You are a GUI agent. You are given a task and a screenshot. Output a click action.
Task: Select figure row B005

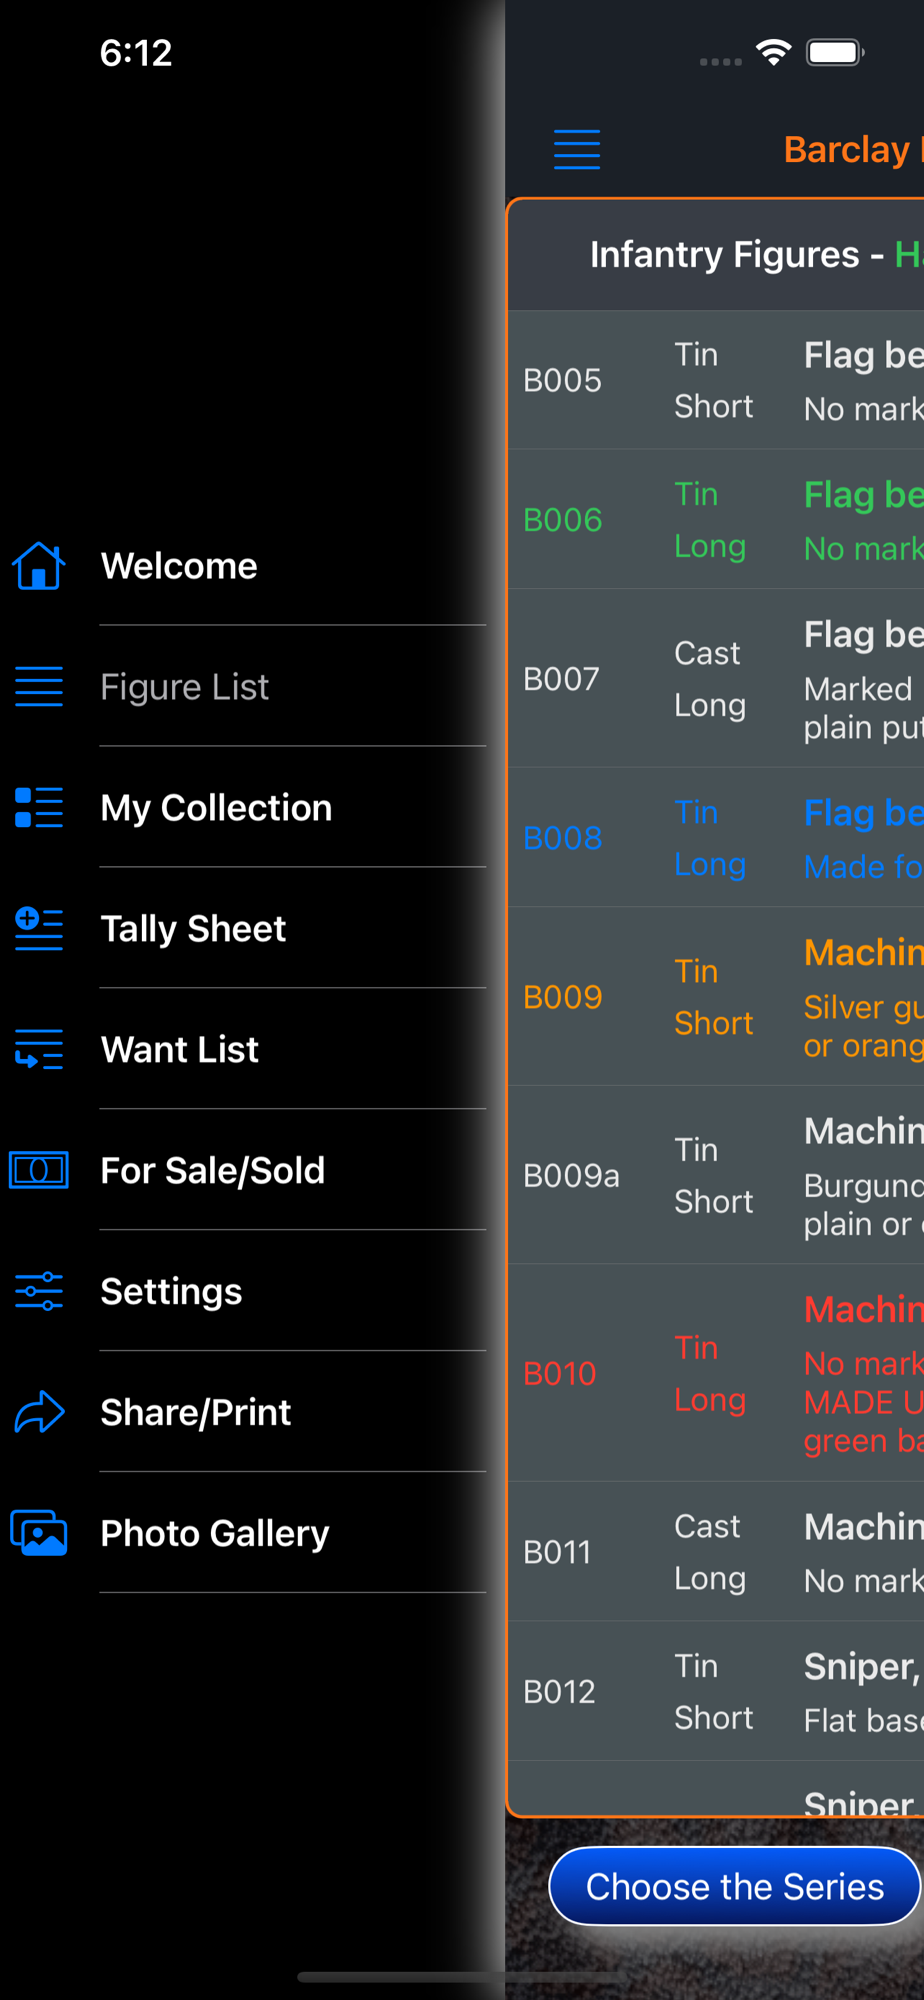pyautogui.click(x=716, y=380)
